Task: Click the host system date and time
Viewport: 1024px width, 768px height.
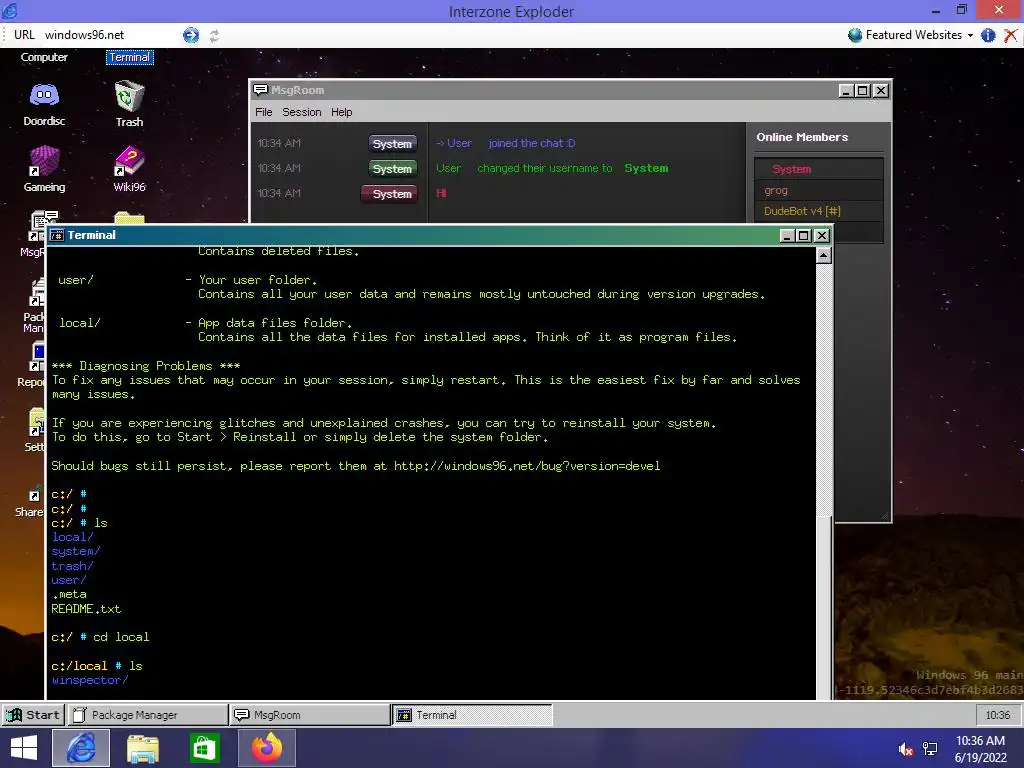Action: [x=980, y=749]
